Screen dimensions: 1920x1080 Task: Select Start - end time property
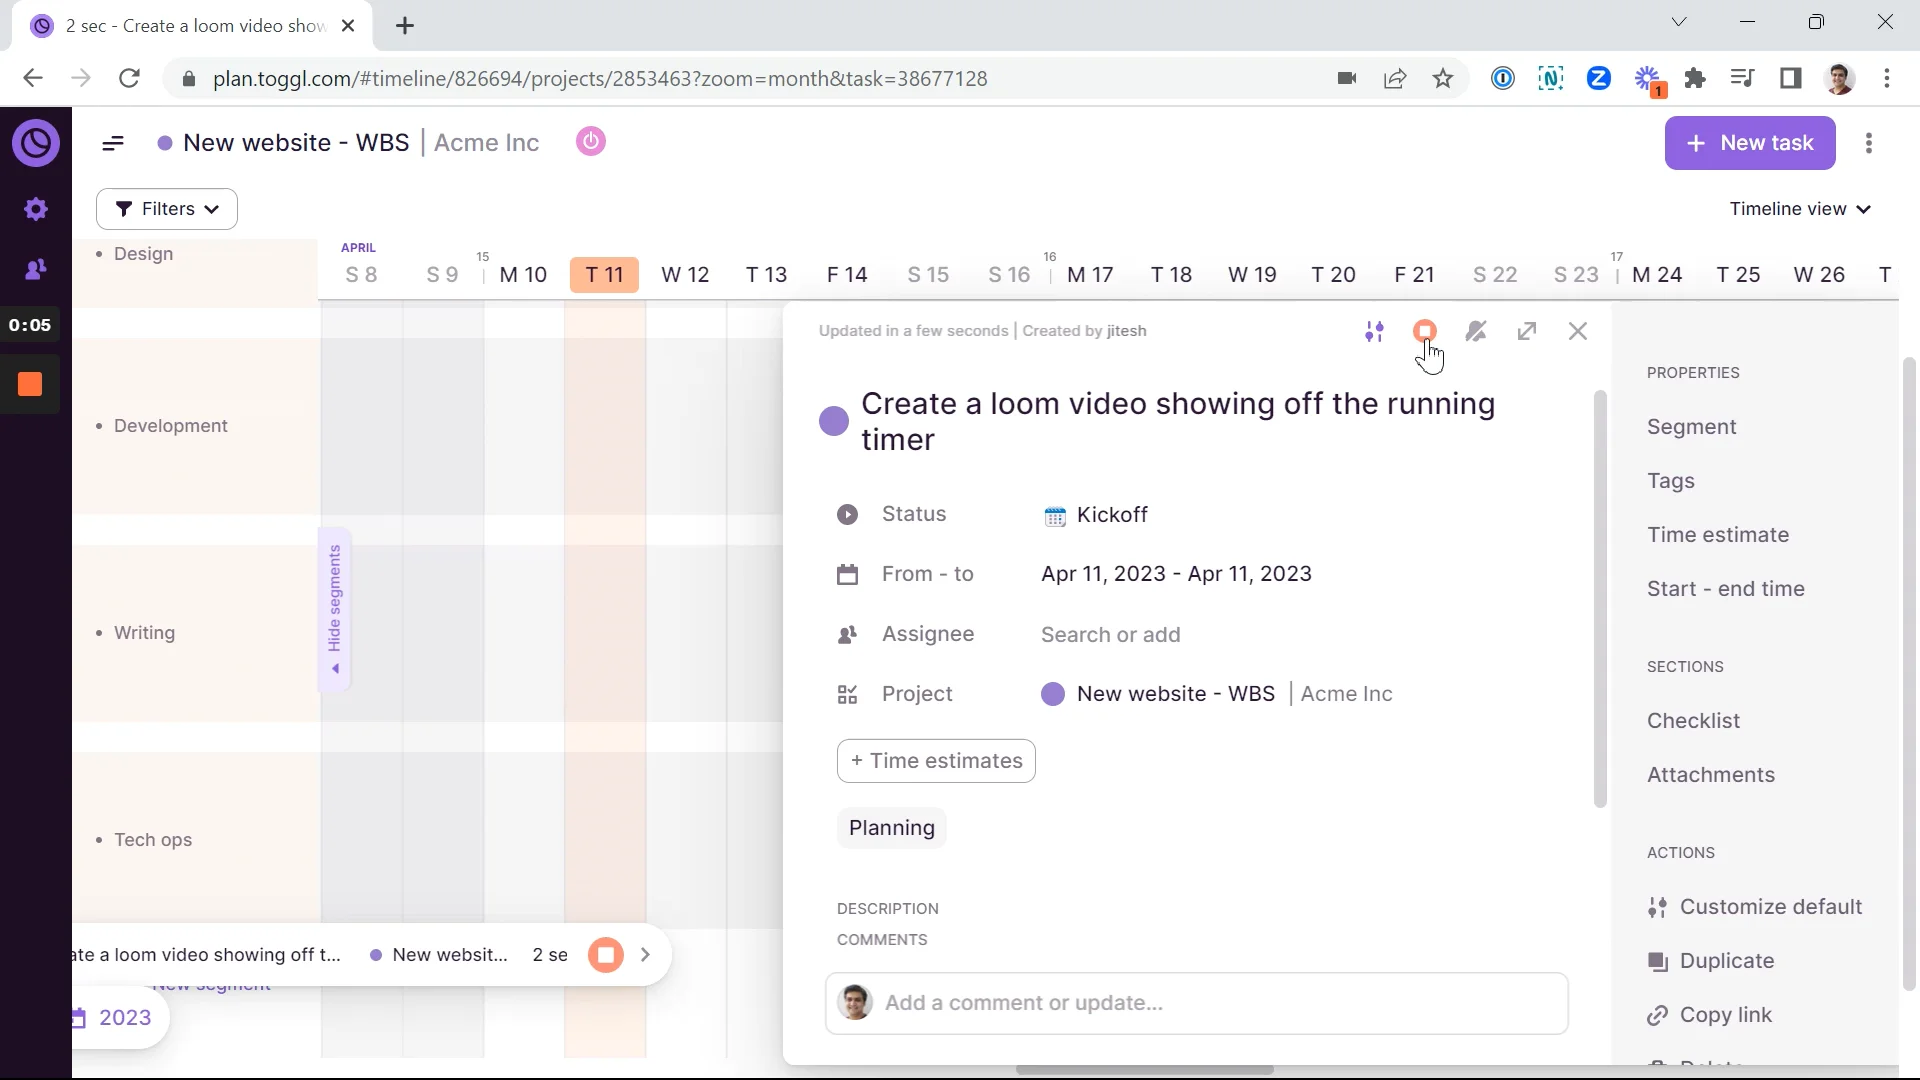1726,589
